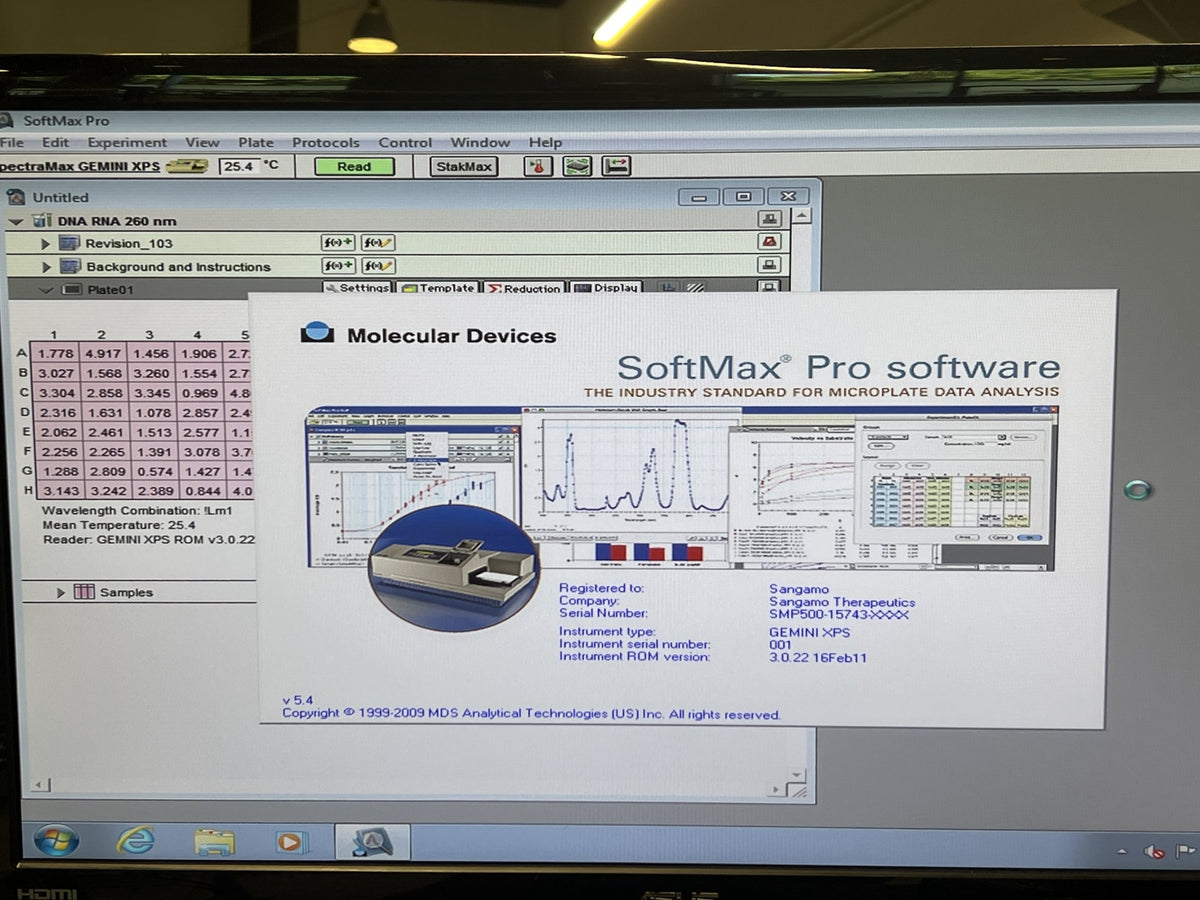Click the printer icon on DNA RNA 260 nm row
The width and height of the screenshot is (1200, 900).
[769, 219]
